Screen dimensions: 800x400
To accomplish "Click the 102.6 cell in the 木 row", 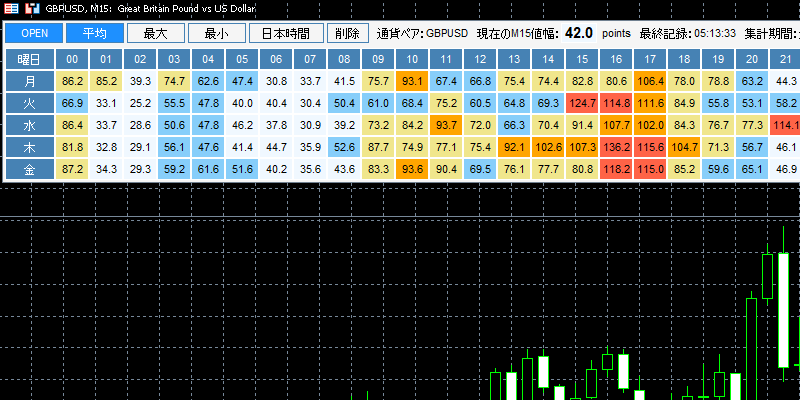I will click(x=548, y=147).
